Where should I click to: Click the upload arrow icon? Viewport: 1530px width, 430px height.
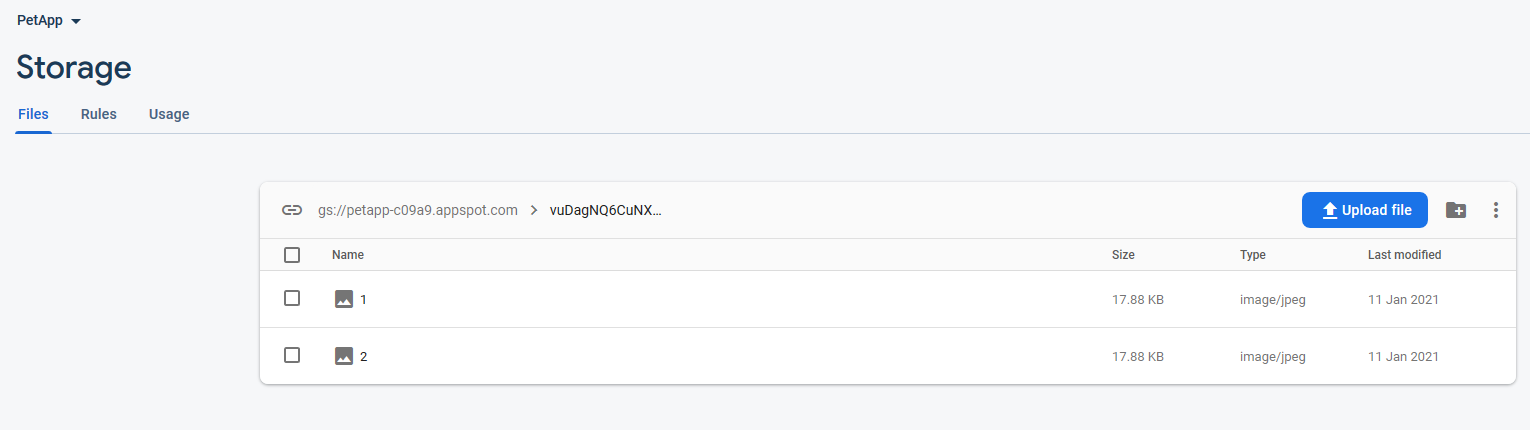[1330, 210]
